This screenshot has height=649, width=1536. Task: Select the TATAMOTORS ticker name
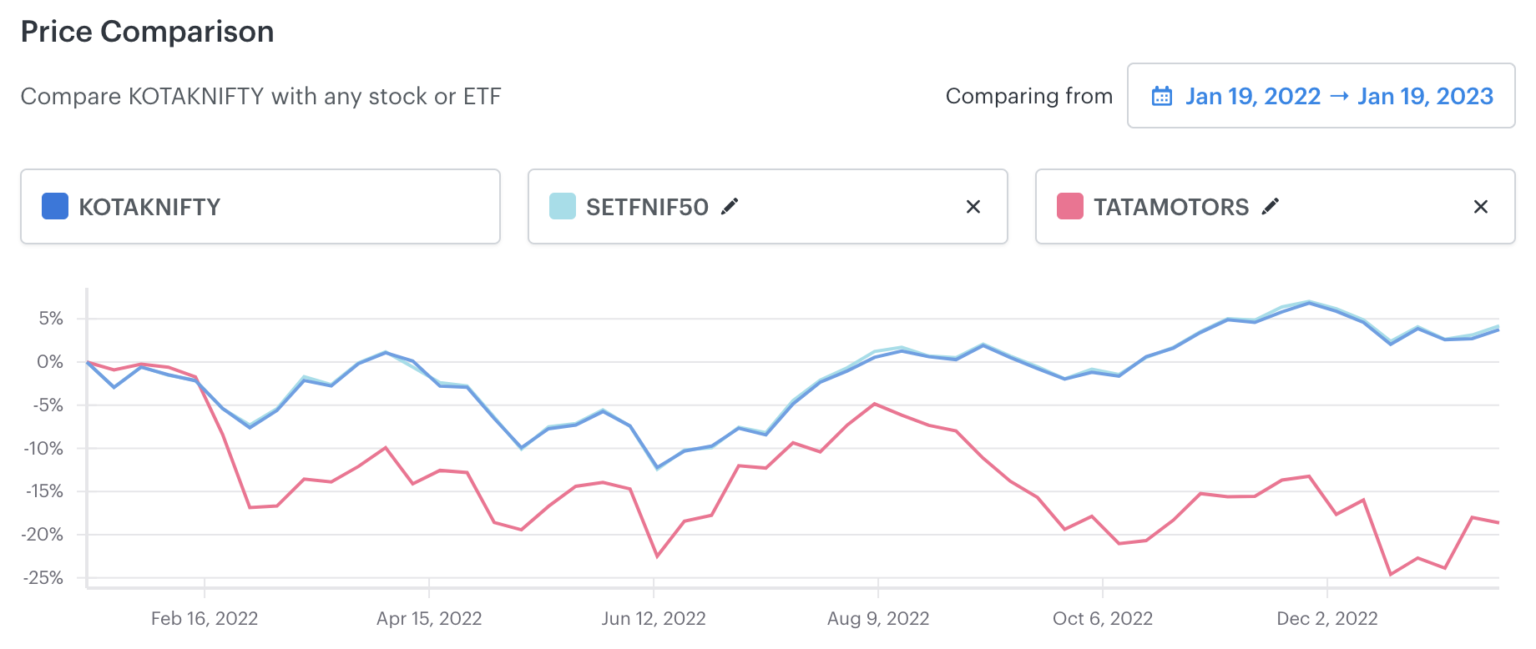(1171, 207)
